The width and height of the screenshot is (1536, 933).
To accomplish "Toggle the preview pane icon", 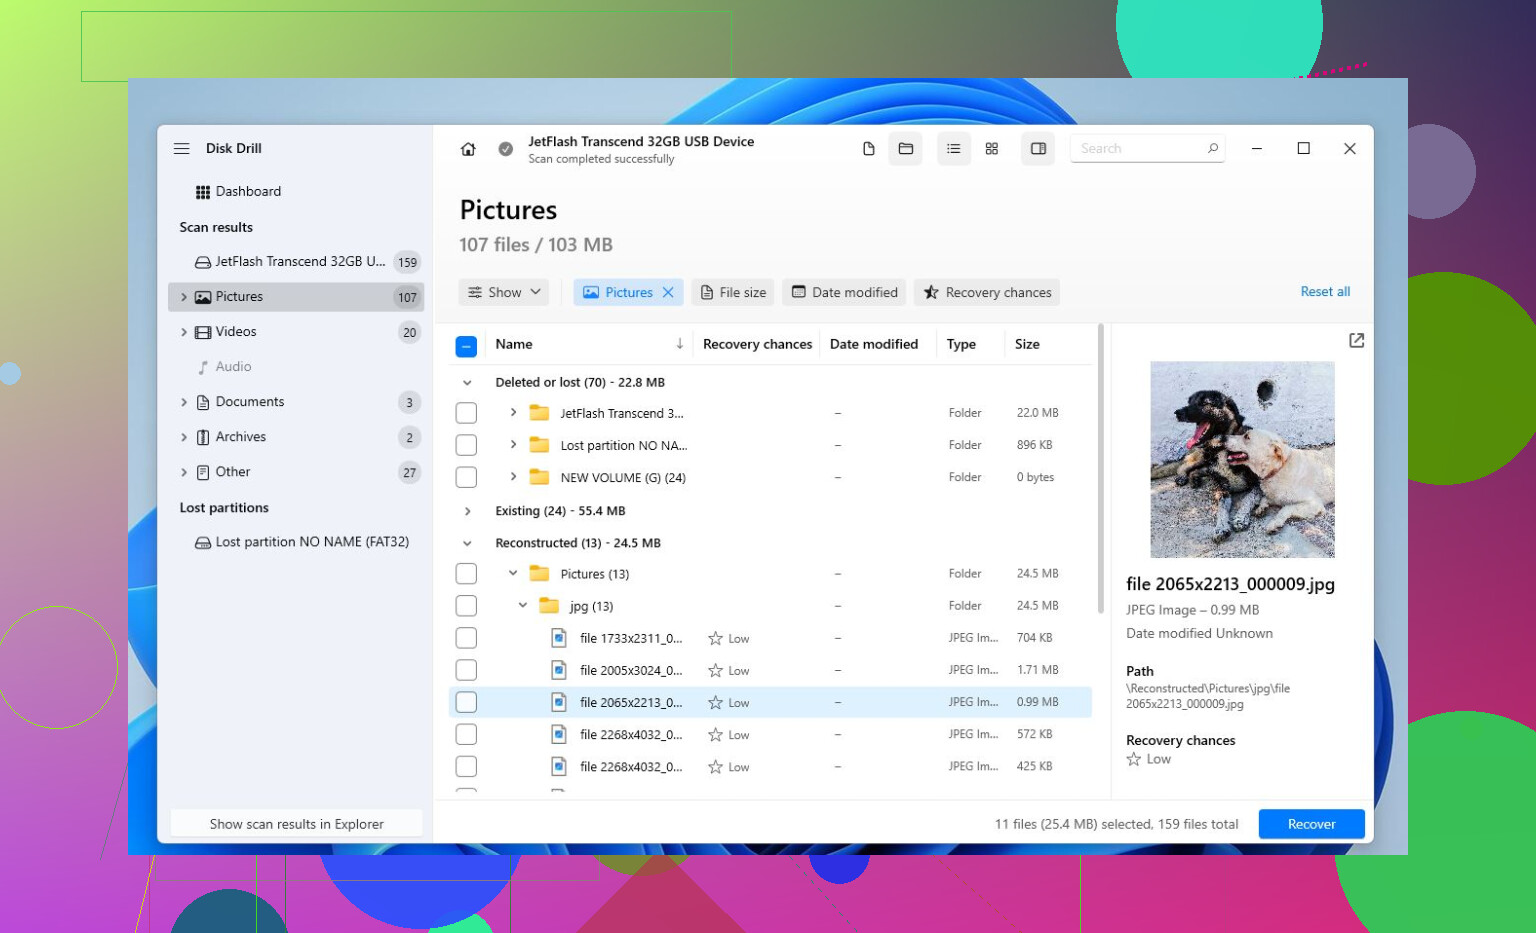I will pyautogui.click(x=1038, y=149).
